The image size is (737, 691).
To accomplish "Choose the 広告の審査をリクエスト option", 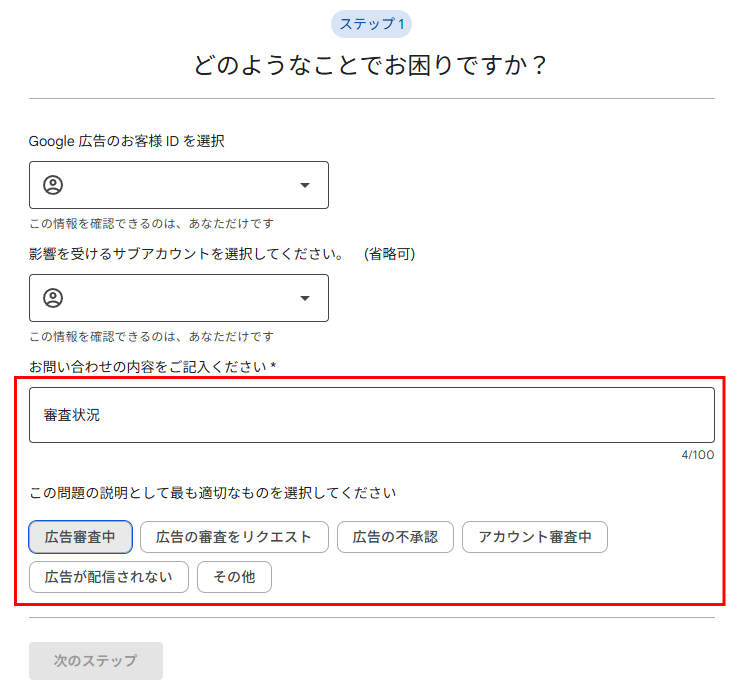I will [x=234, y=537].
